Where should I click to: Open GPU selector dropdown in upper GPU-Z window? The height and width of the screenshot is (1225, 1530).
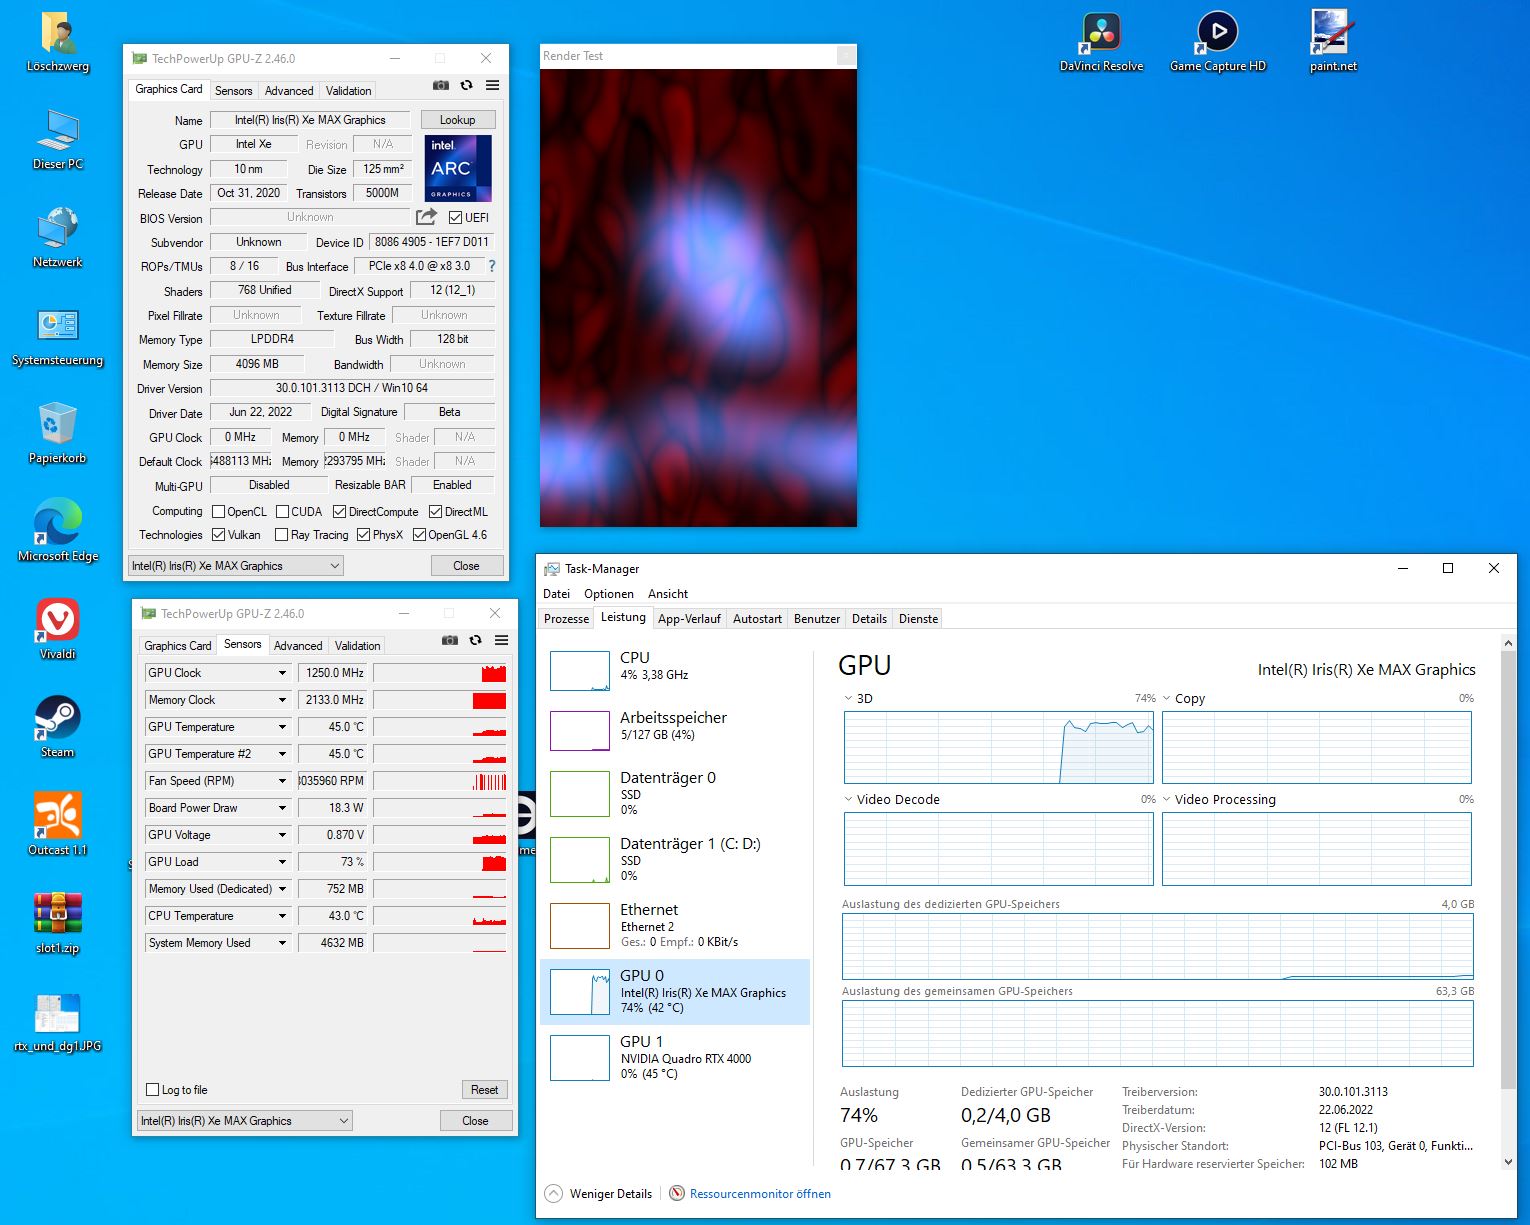click(236, 566)
